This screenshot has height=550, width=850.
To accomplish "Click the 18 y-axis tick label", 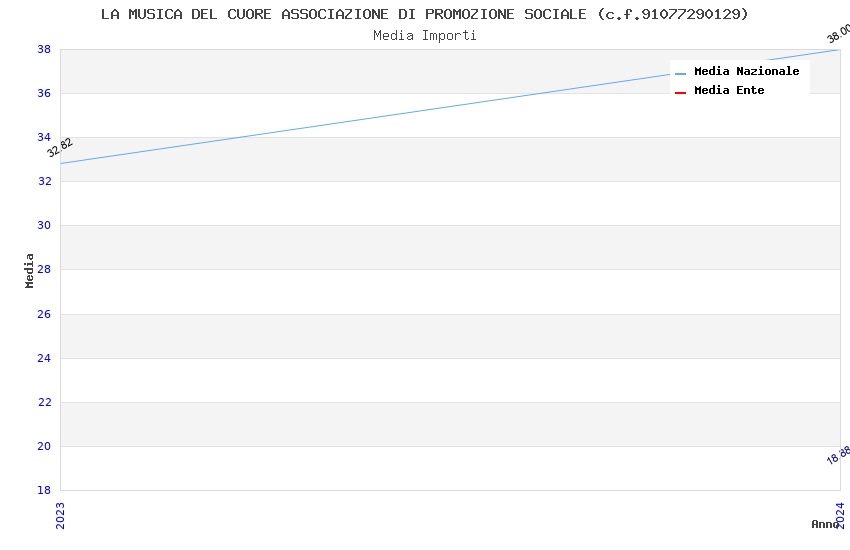I will [44, 490].
